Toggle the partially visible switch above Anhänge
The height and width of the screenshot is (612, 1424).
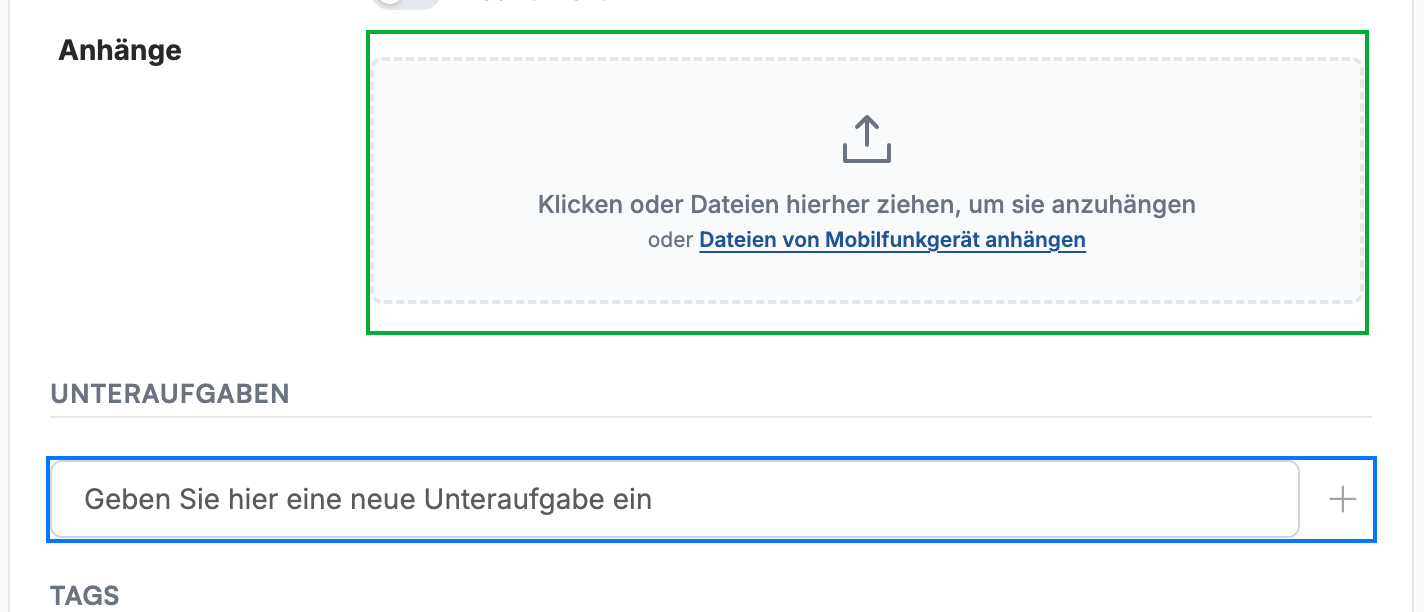click(x=405, y=3)
